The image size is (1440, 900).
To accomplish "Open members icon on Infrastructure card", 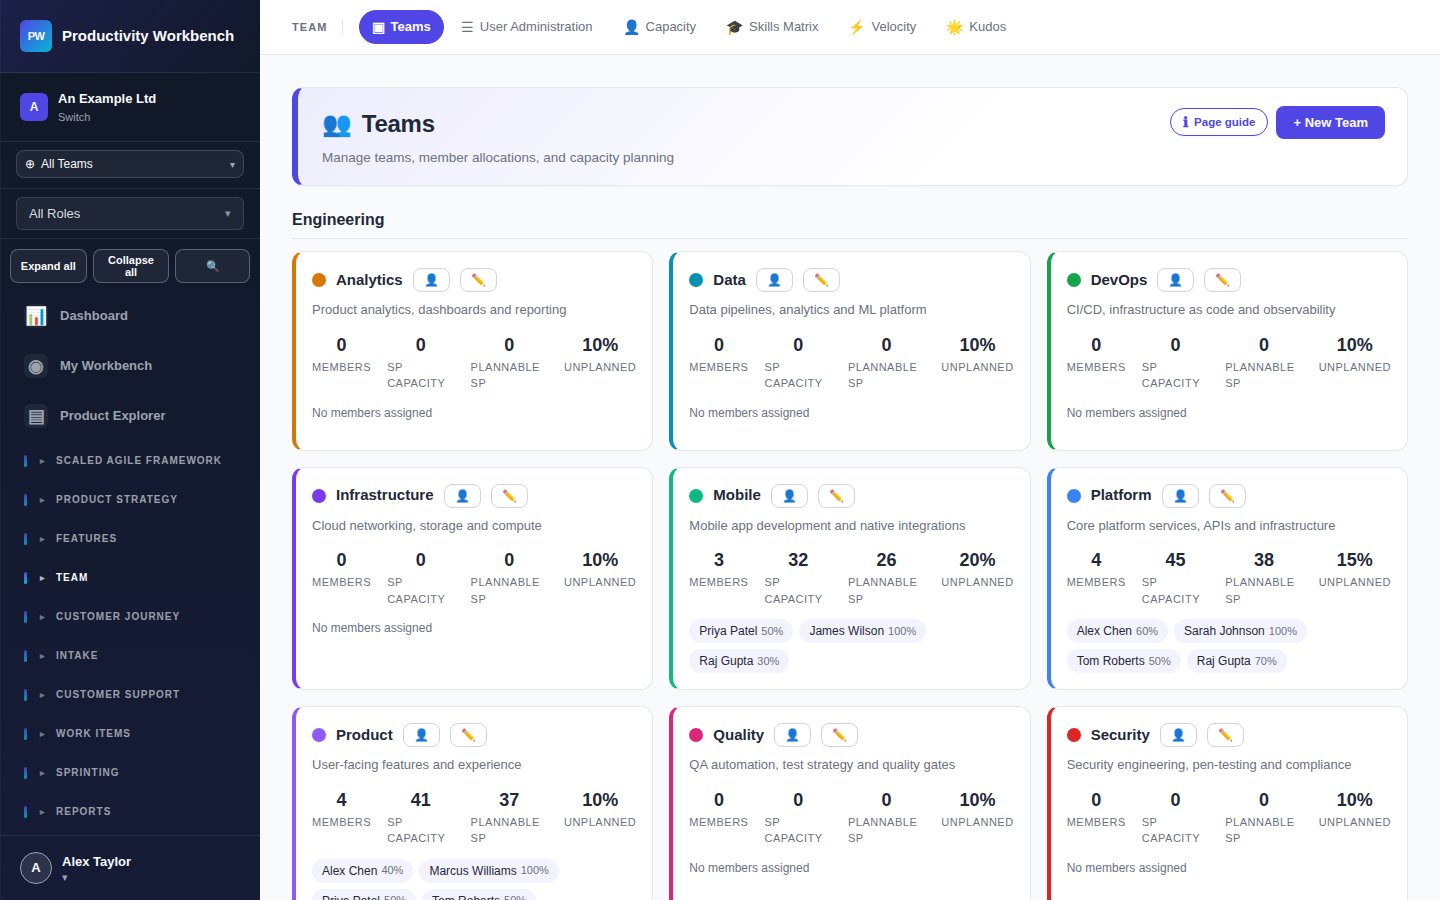I will click(462, 496).
